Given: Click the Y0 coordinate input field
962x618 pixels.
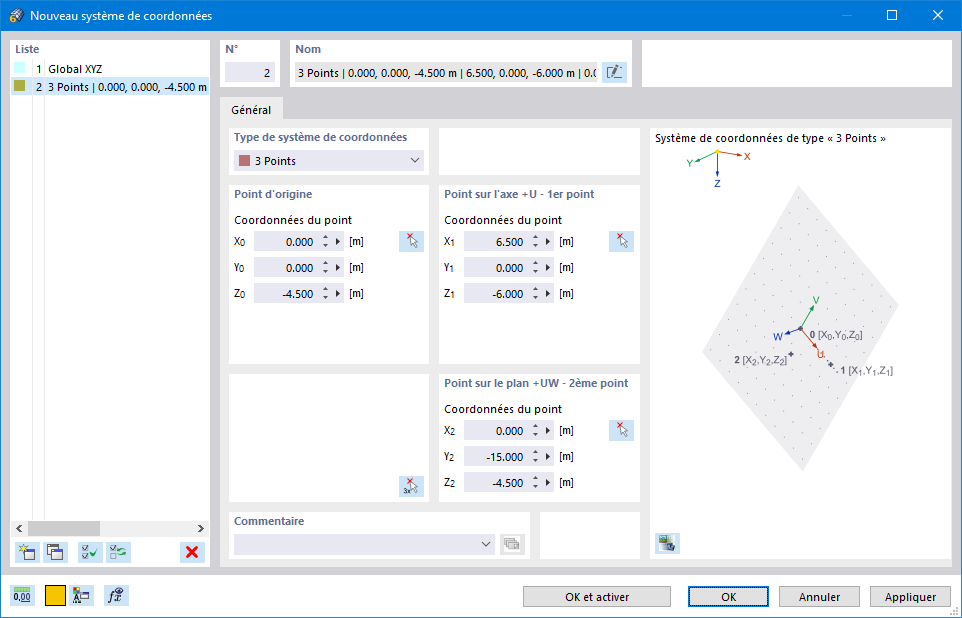Looking at the screenshot, I should (x=287, y=268).
